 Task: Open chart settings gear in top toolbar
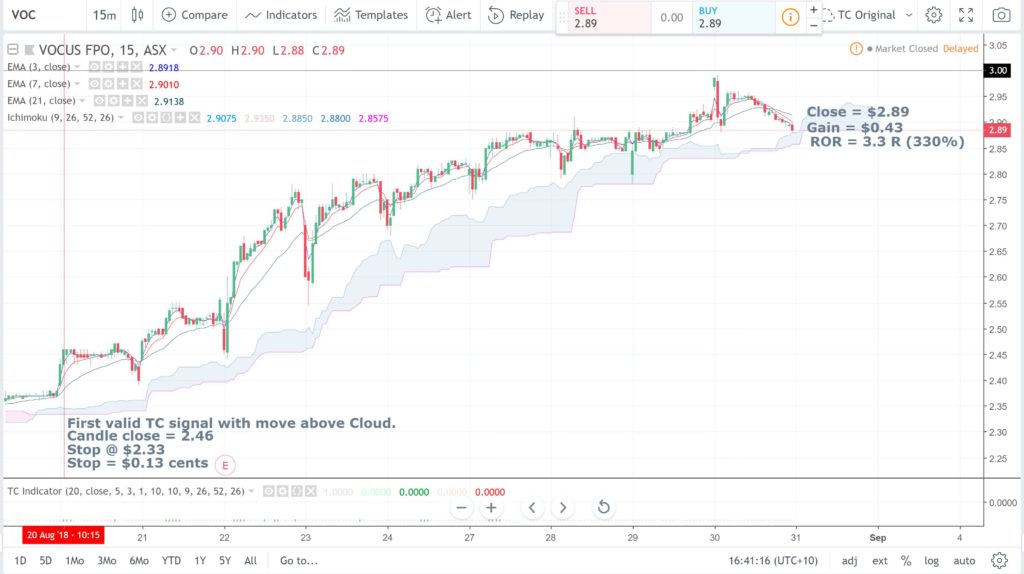pos(934,15)
